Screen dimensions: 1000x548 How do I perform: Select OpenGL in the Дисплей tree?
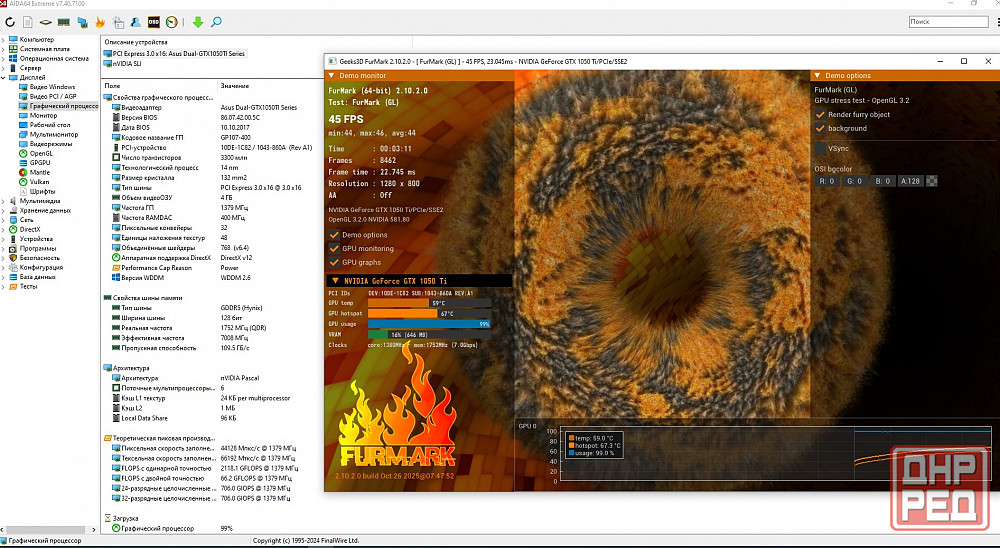(41, 153)
